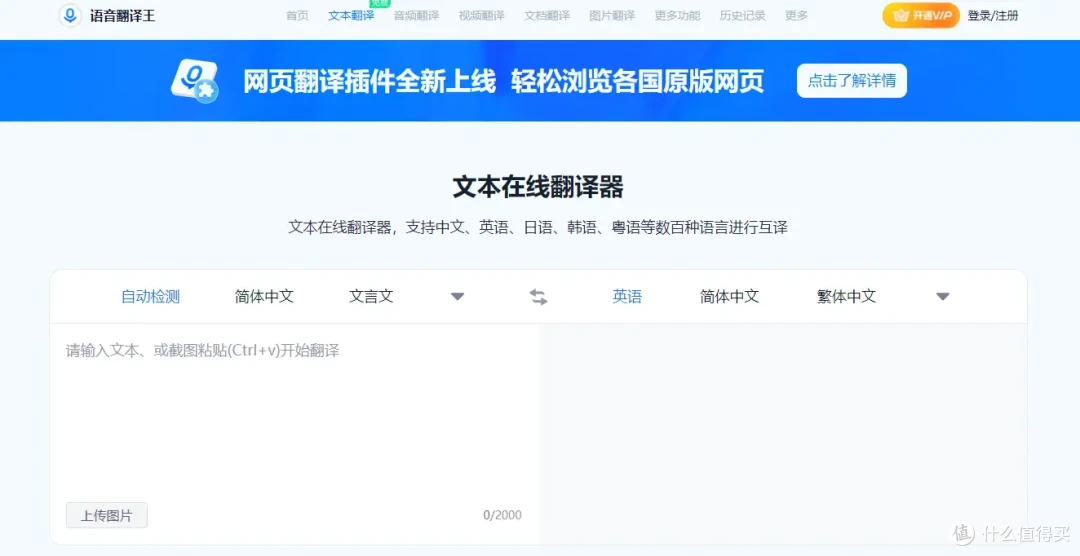Click the 文本在线翻译器 heading
This screenshot has height=556, width=1080.
point(538,187)
